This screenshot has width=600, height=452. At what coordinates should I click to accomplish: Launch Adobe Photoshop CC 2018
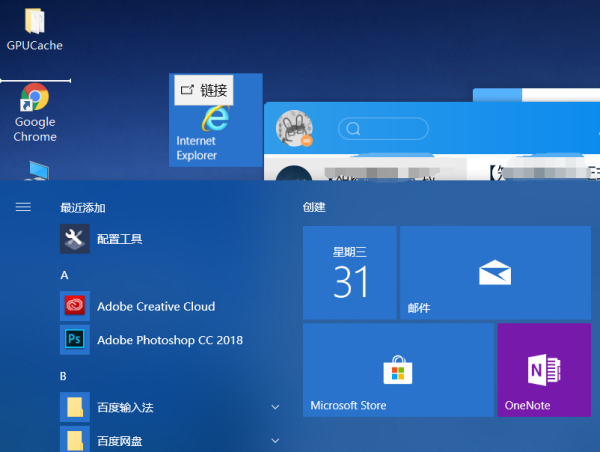(x=171, y=340)
